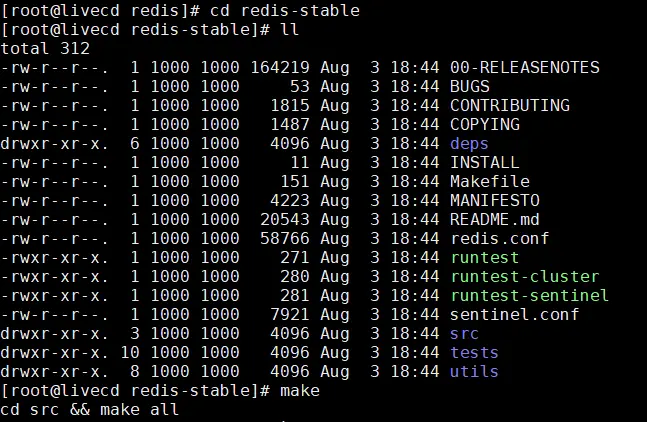Select the file size 271 of runtest
647x422 pixels.
click(295, 257)
